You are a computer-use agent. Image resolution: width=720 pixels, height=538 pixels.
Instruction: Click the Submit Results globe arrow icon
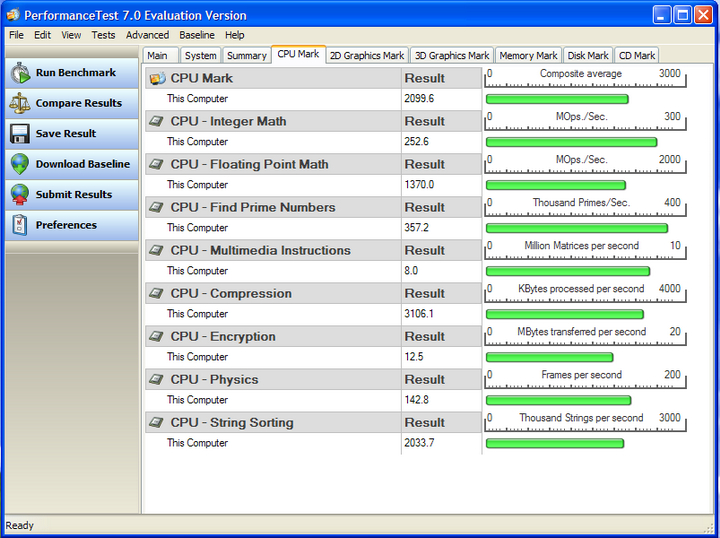(x=20, y=195)
